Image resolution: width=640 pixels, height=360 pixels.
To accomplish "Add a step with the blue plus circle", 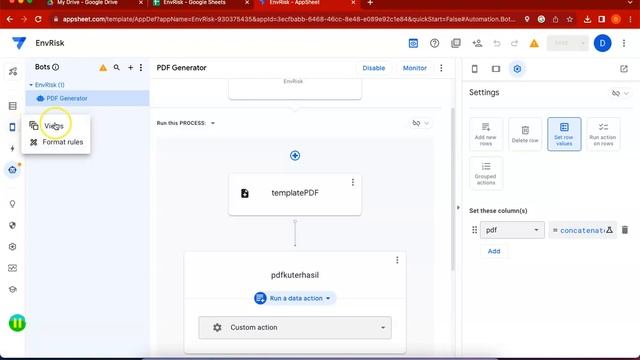I will point(295,156).
